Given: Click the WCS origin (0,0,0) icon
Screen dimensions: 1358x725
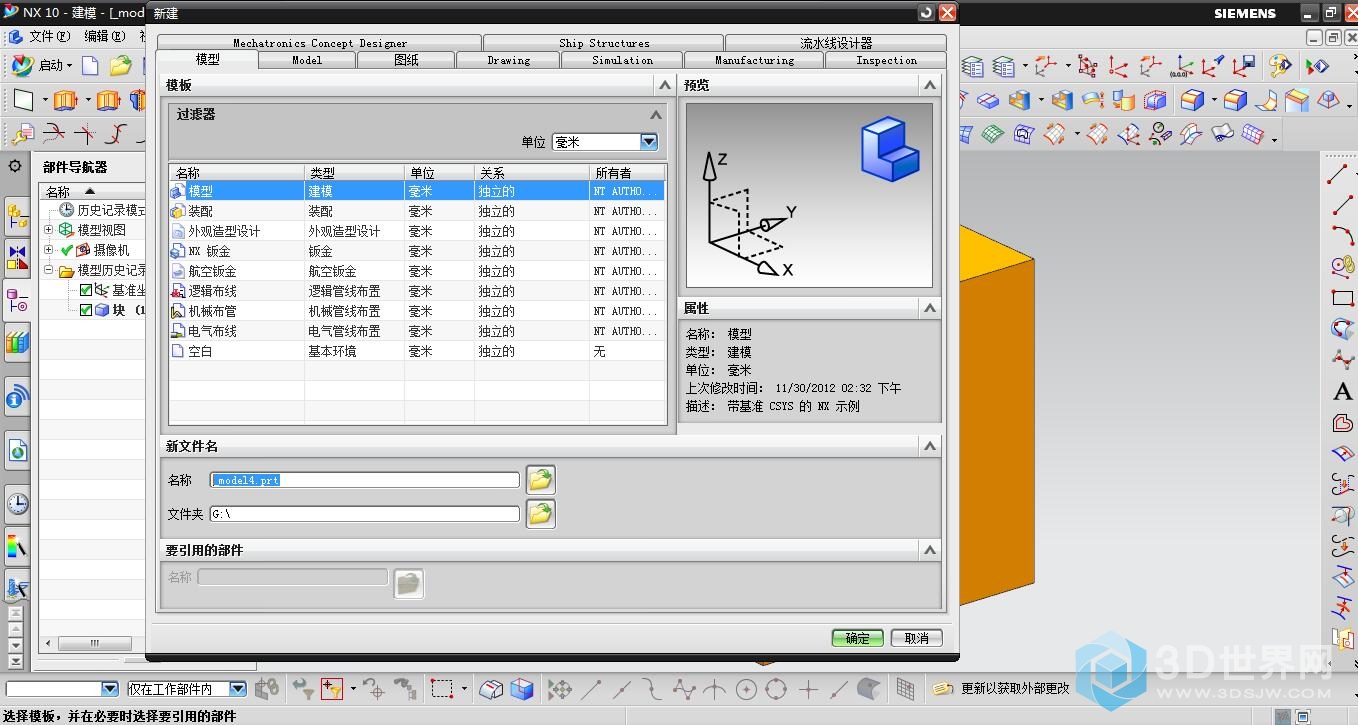Looking at the screenshot, I should (x=1182, y=67).
